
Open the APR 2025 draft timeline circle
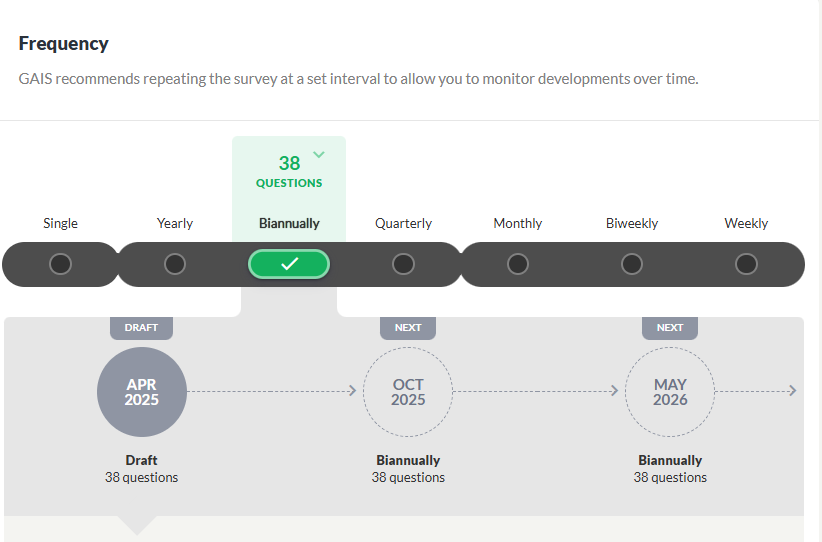[142, 392]
